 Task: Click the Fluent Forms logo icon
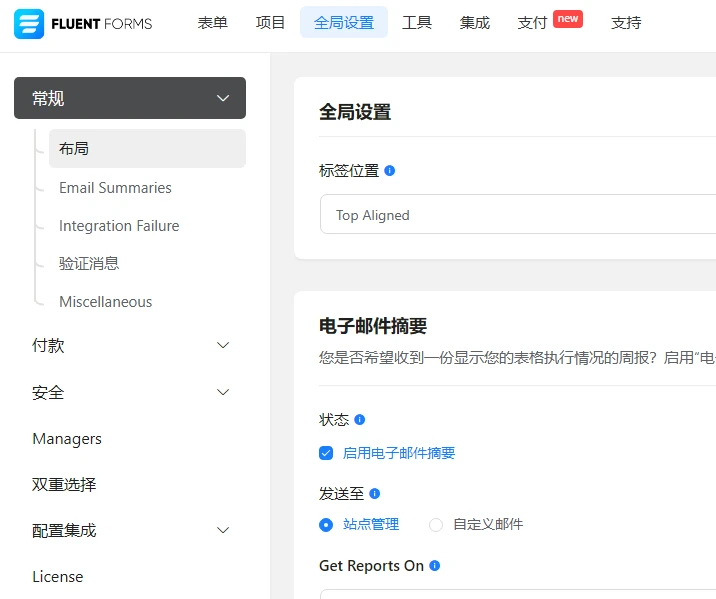29,24
